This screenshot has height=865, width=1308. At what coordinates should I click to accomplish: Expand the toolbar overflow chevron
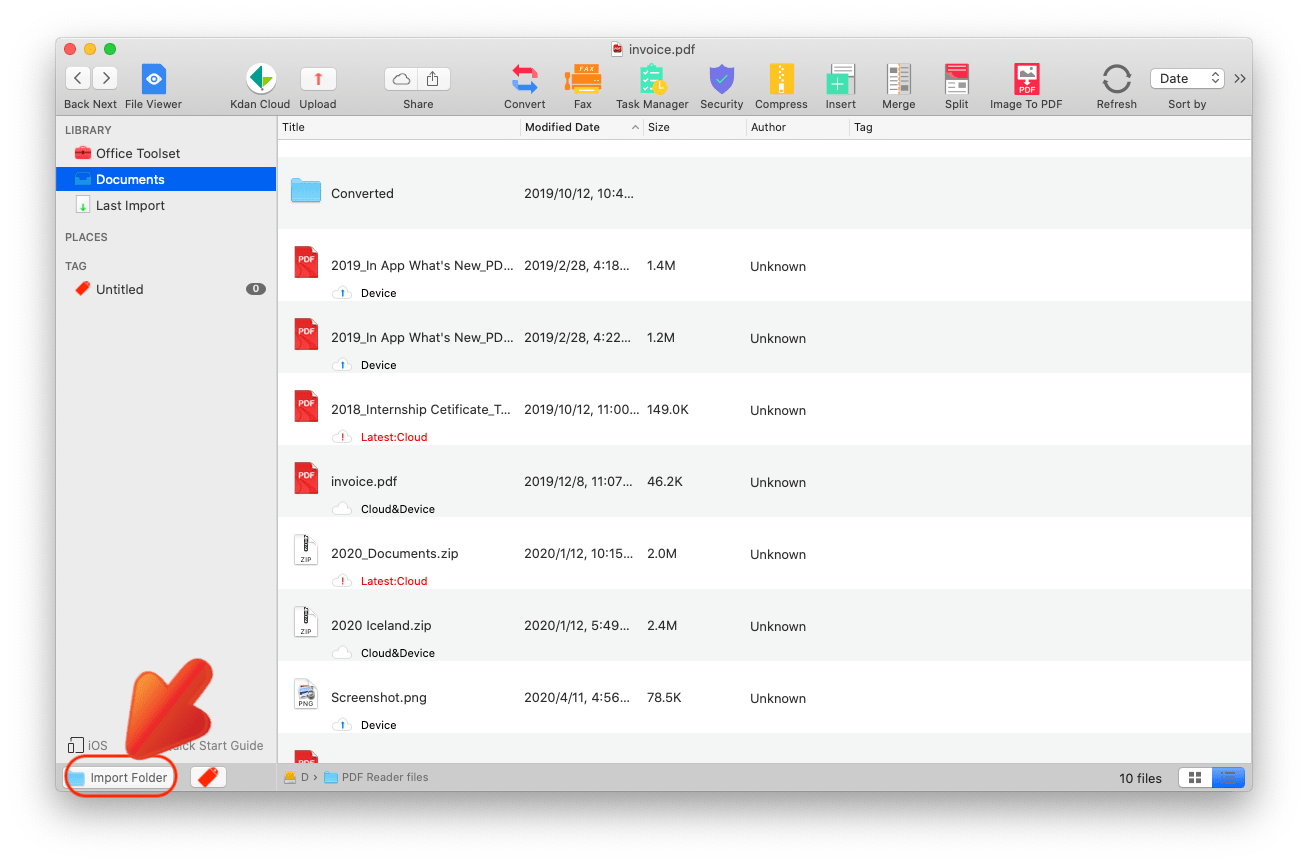click(1239, 78)
